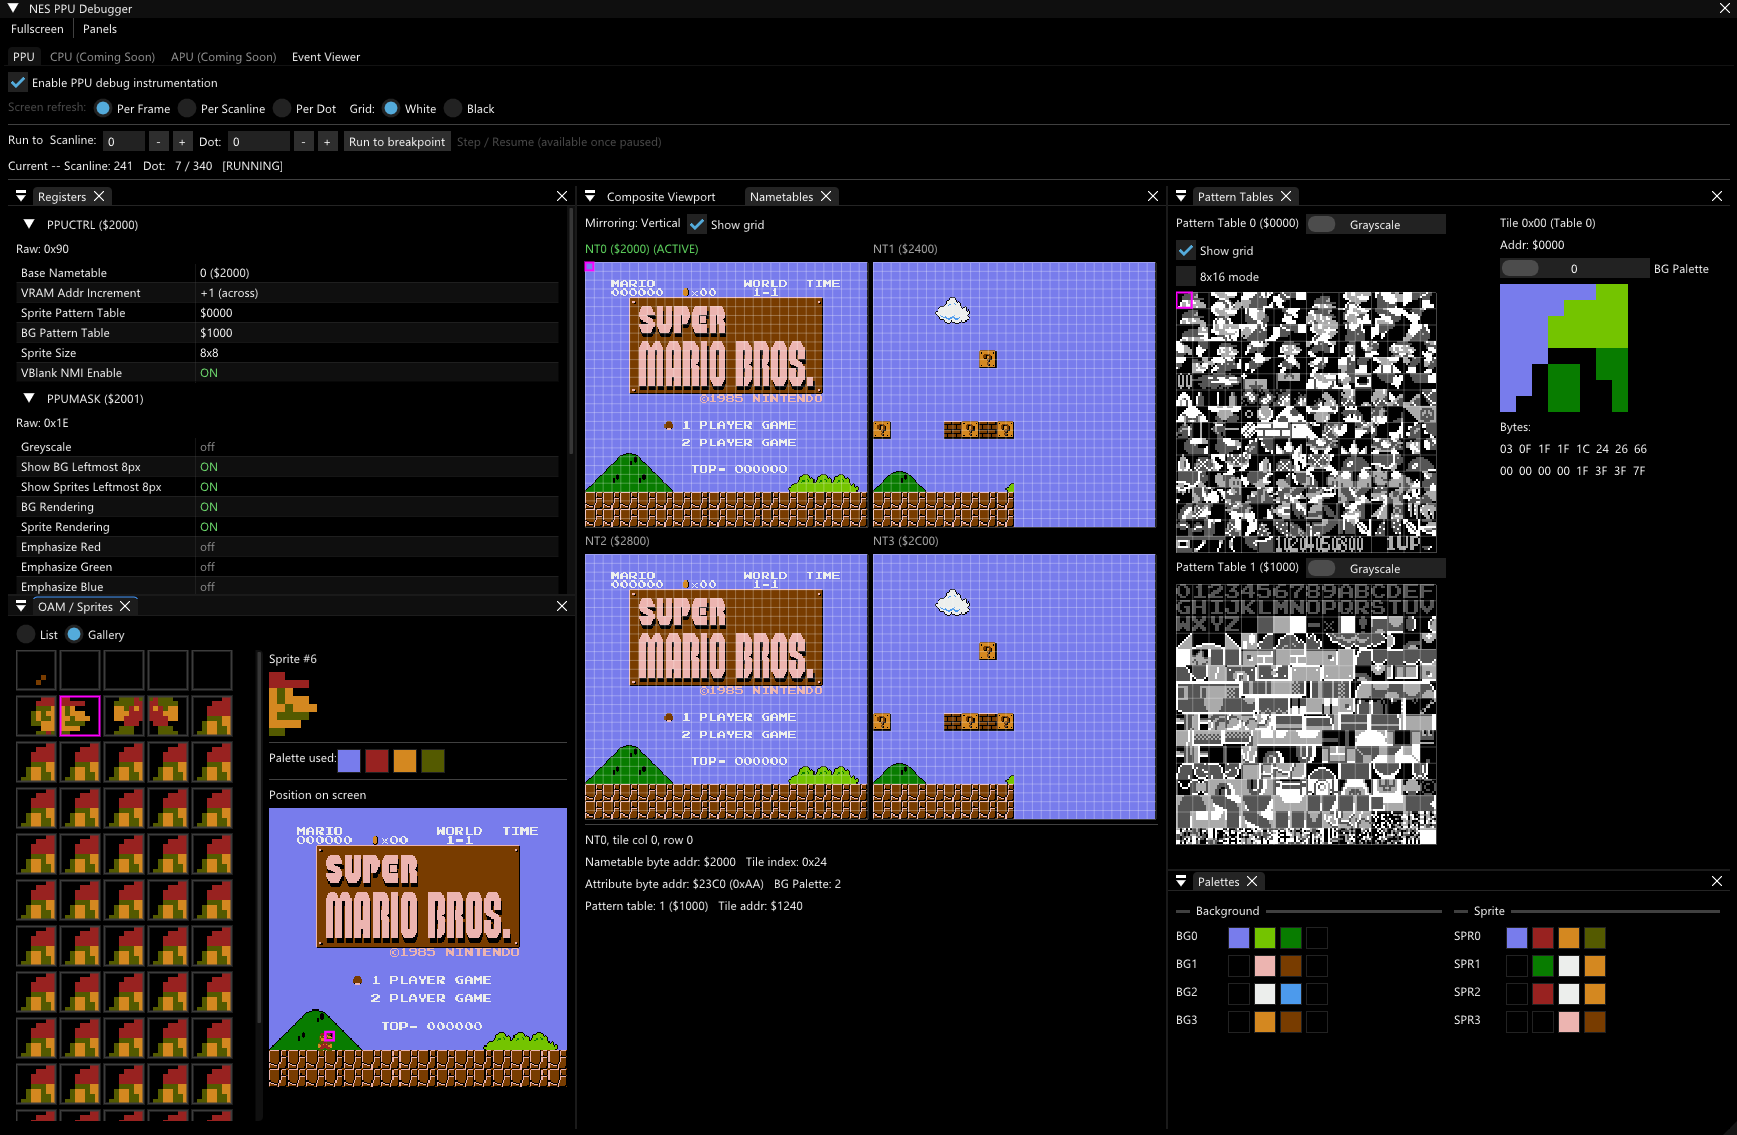Click the SPR1 green palette swatch

(x=1543, y=966)
